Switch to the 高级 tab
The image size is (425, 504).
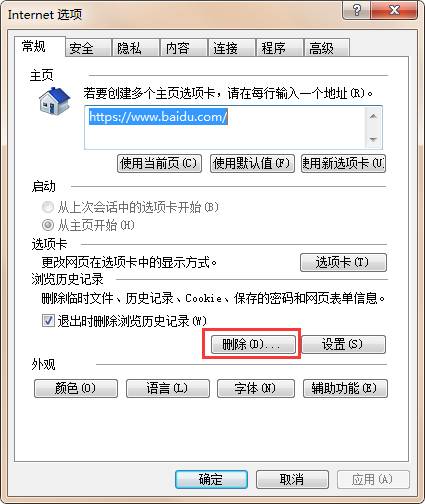326,48
